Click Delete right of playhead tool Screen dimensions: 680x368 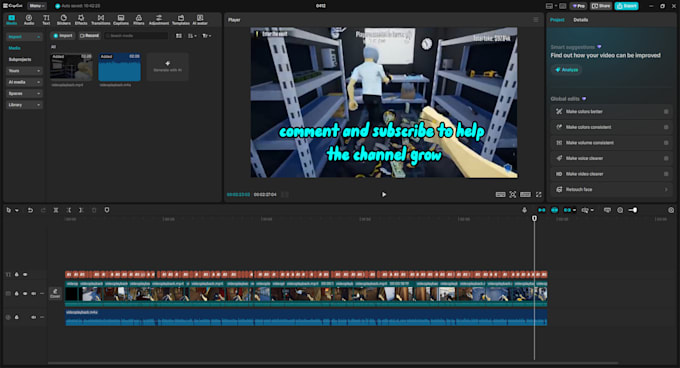point(81,210)
